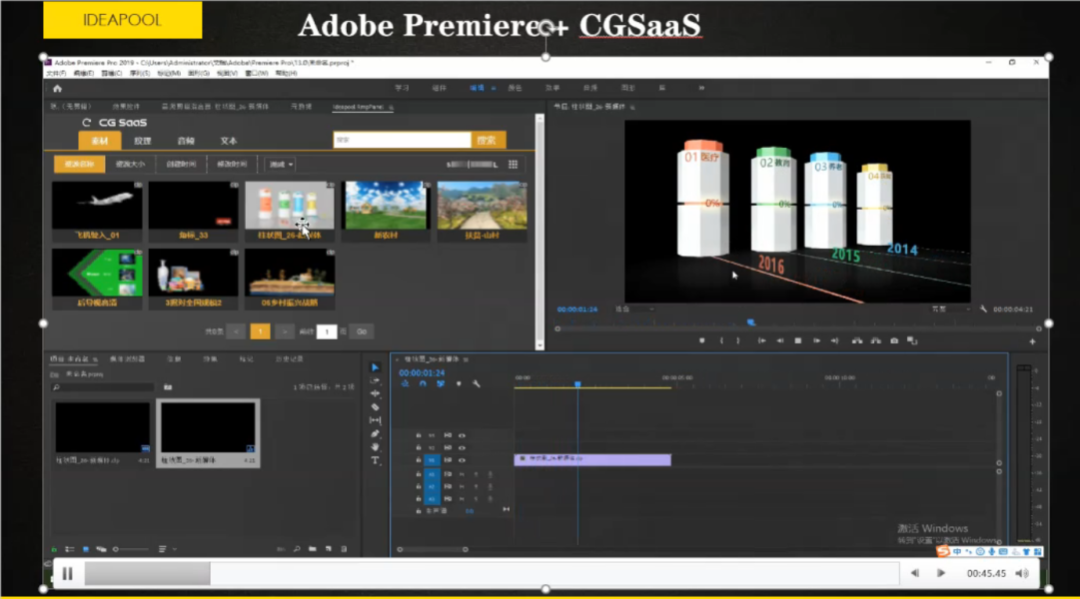Viewport: 1080px width, 599px height.
Task: Switch to the 文本 tab in CG SaaS
Action: [229, 140]
